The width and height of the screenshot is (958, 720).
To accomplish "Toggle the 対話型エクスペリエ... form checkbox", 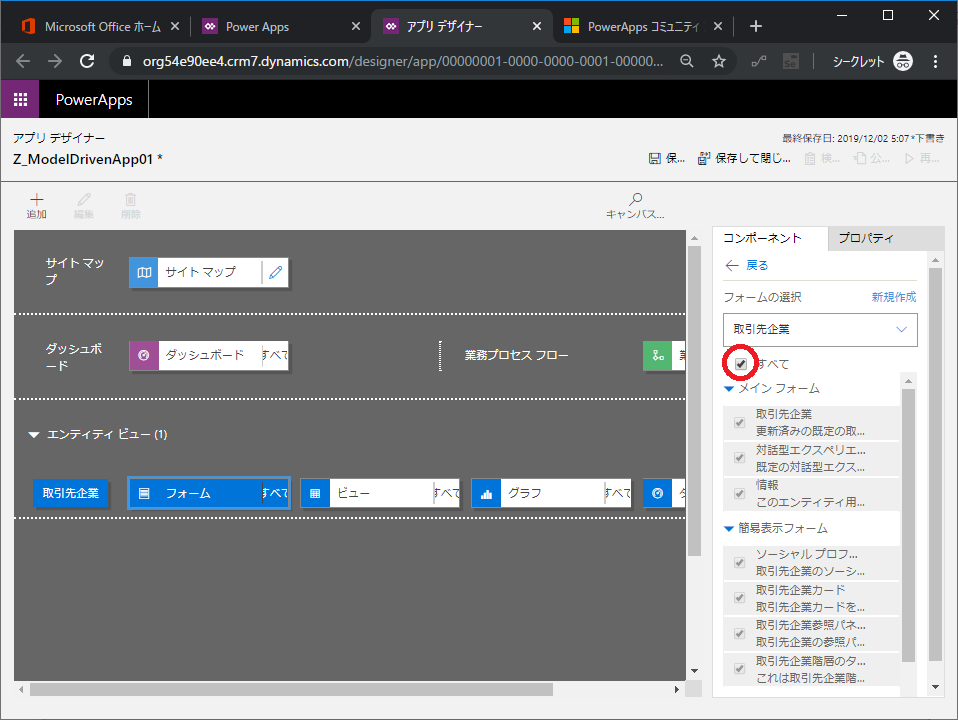I will (x=739, y=458).
